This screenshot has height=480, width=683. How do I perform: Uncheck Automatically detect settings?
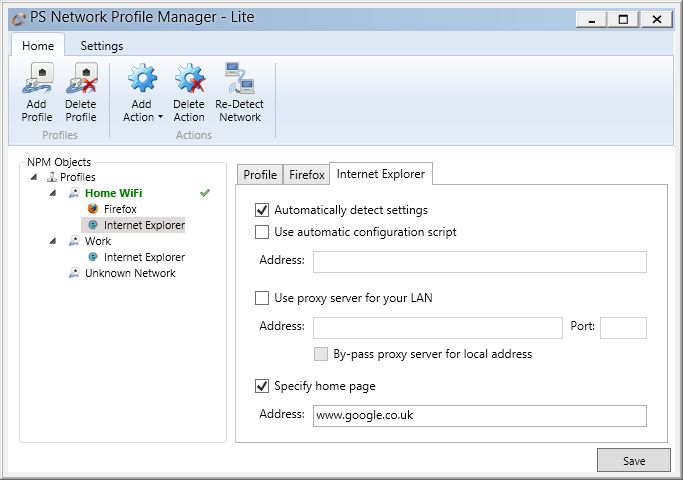click(262, 210)
